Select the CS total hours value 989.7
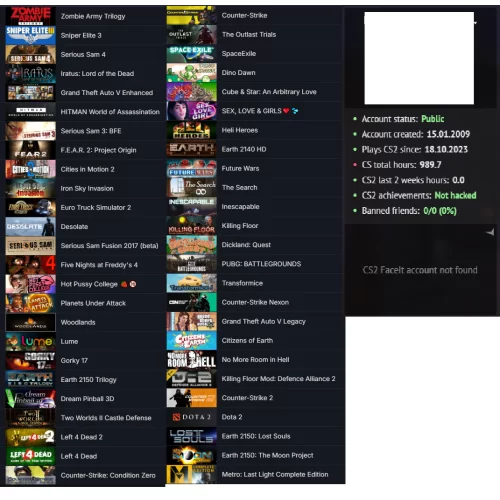This screenshot has width=500, height=500. [x=430, y=165]
